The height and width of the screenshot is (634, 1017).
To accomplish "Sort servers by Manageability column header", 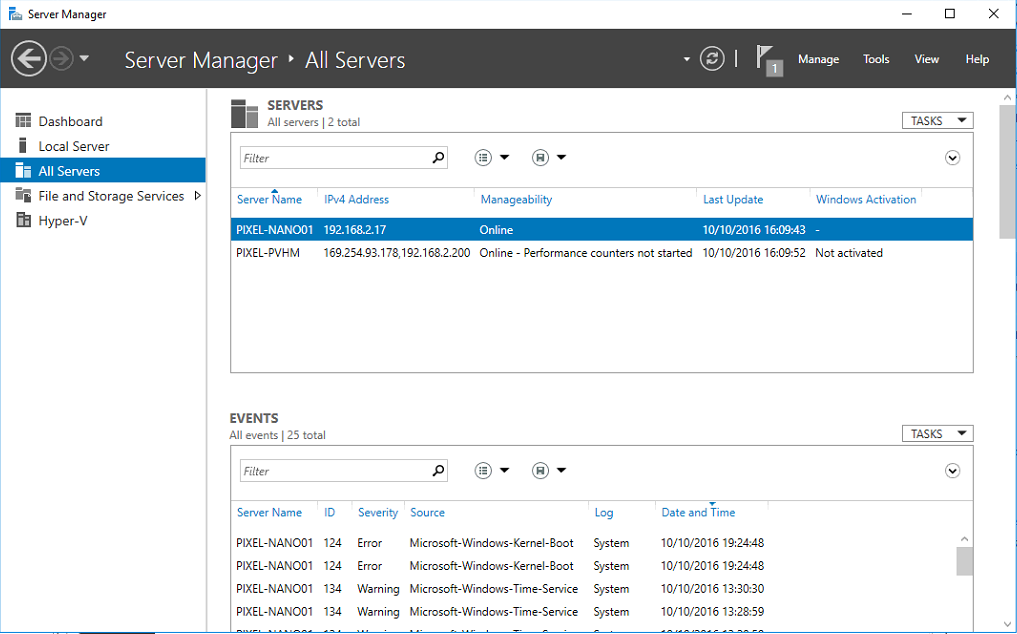I will click(516, 200).
